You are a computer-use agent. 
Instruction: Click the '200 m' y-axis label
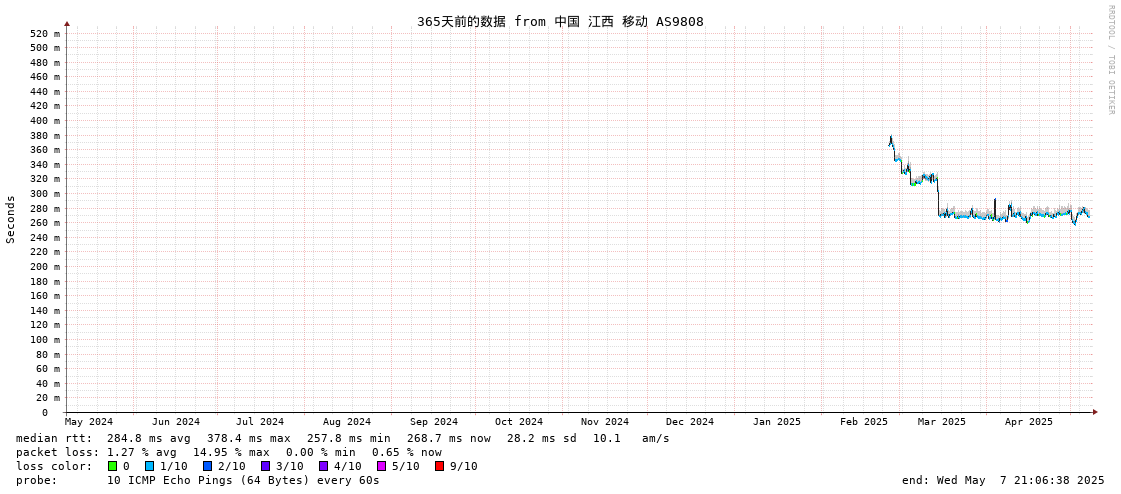(x=46, y=267)
